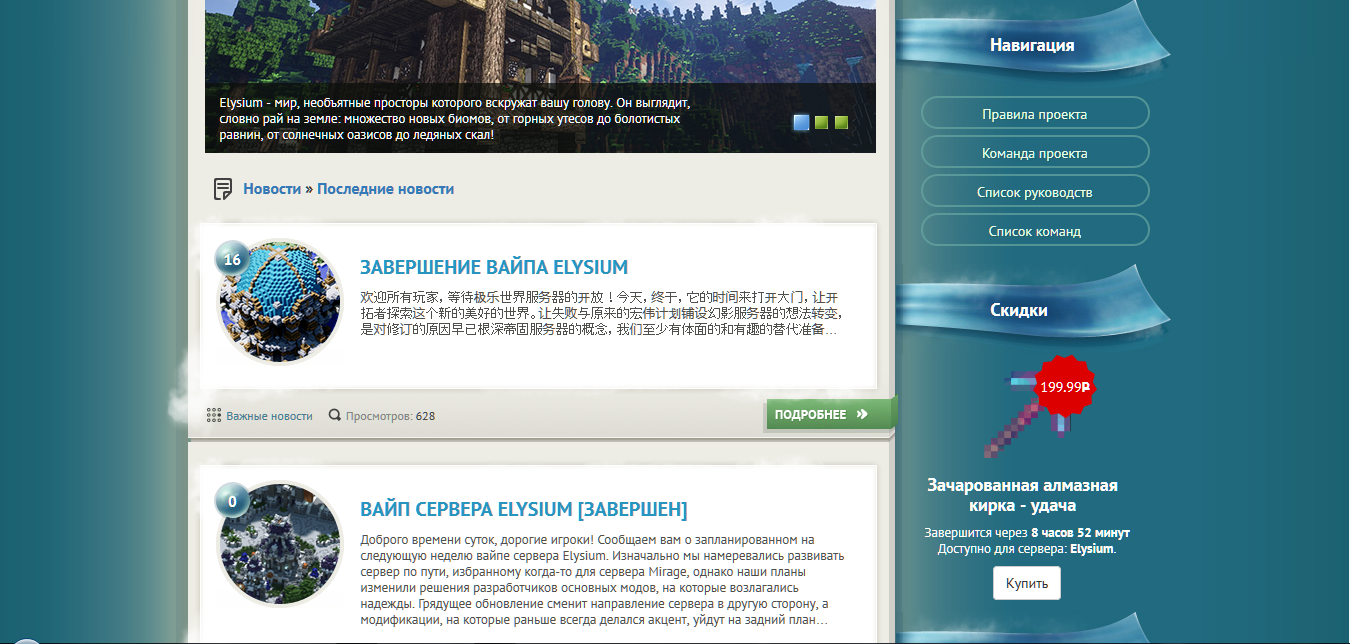Select the first blue slider indicator square
The height and width of the screenshot is (644, 1350).
pyautogui.click(x=802, y=122)
